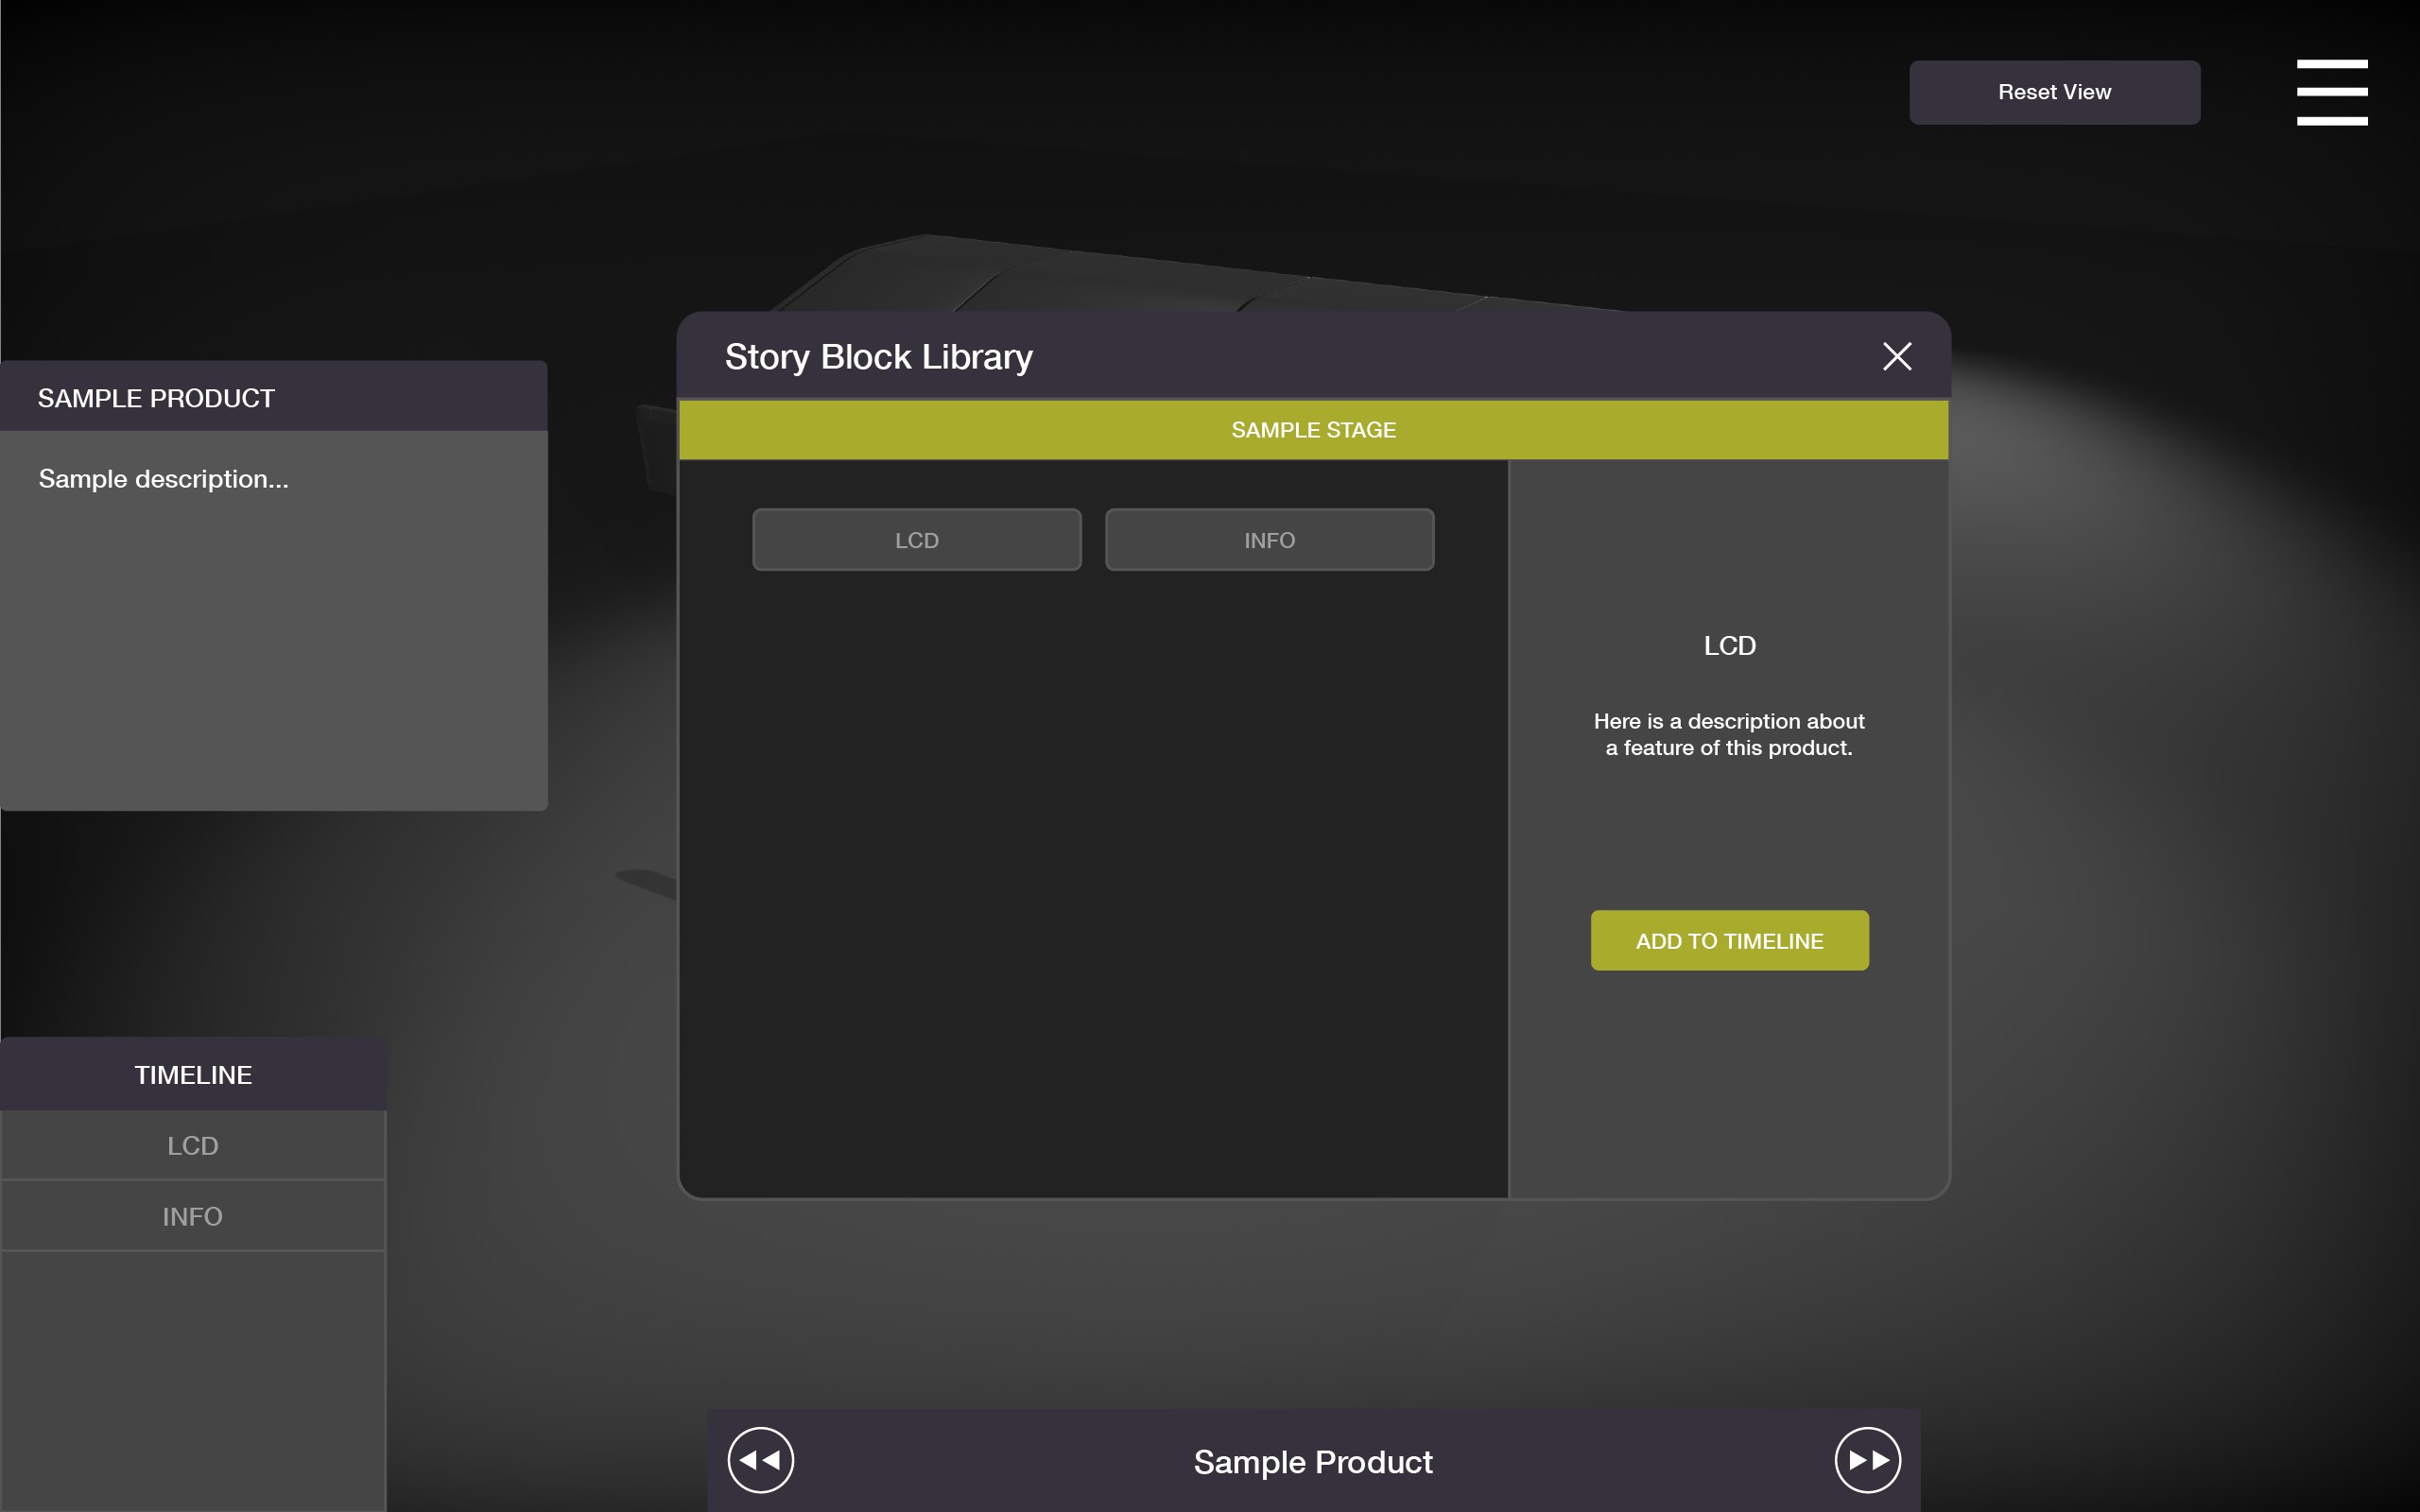Click the SAMPLE PRODUCT panel header

273,398
